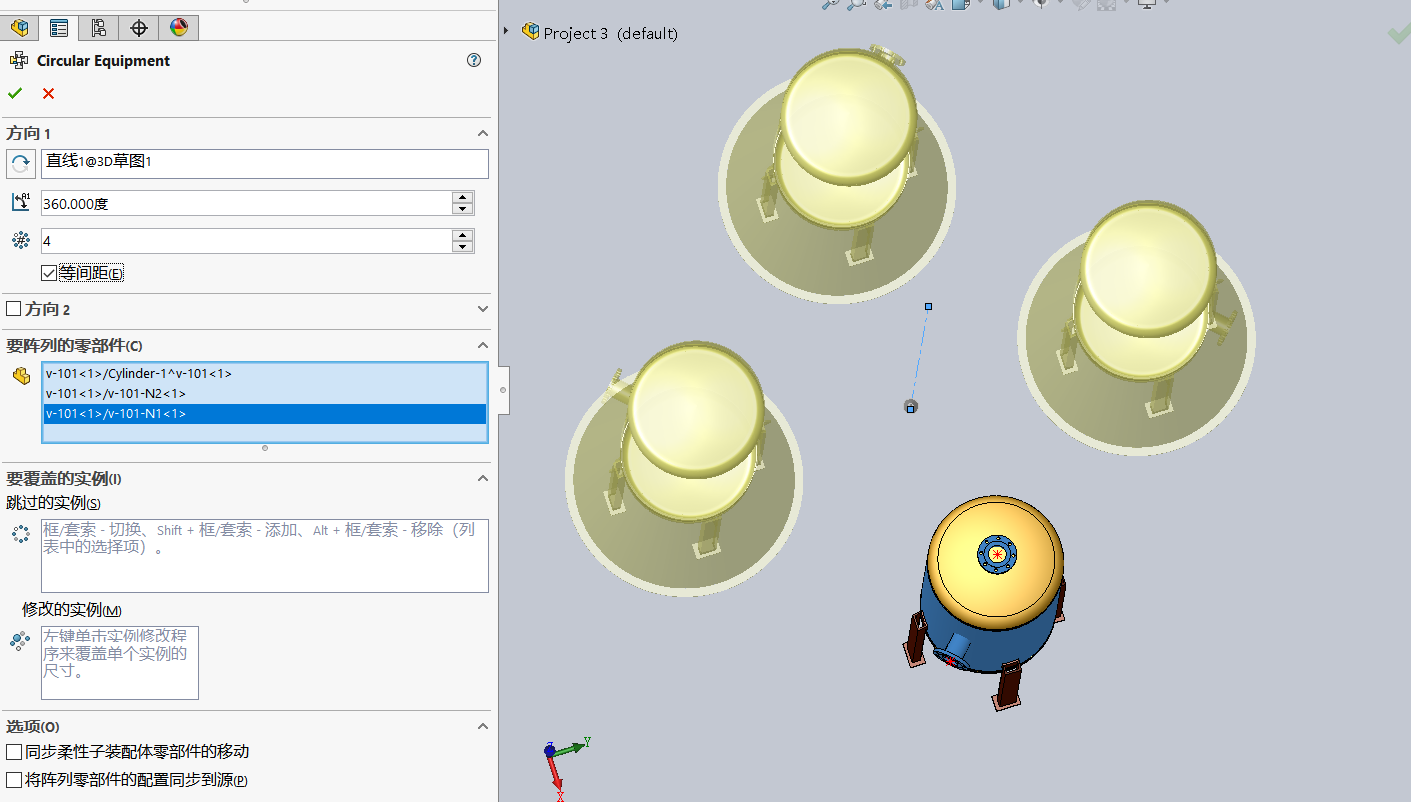This screenshot has width=1411, height=802.
Task: Open the DisplayManager color-ball tab
Action: click(x=179, y=27)
